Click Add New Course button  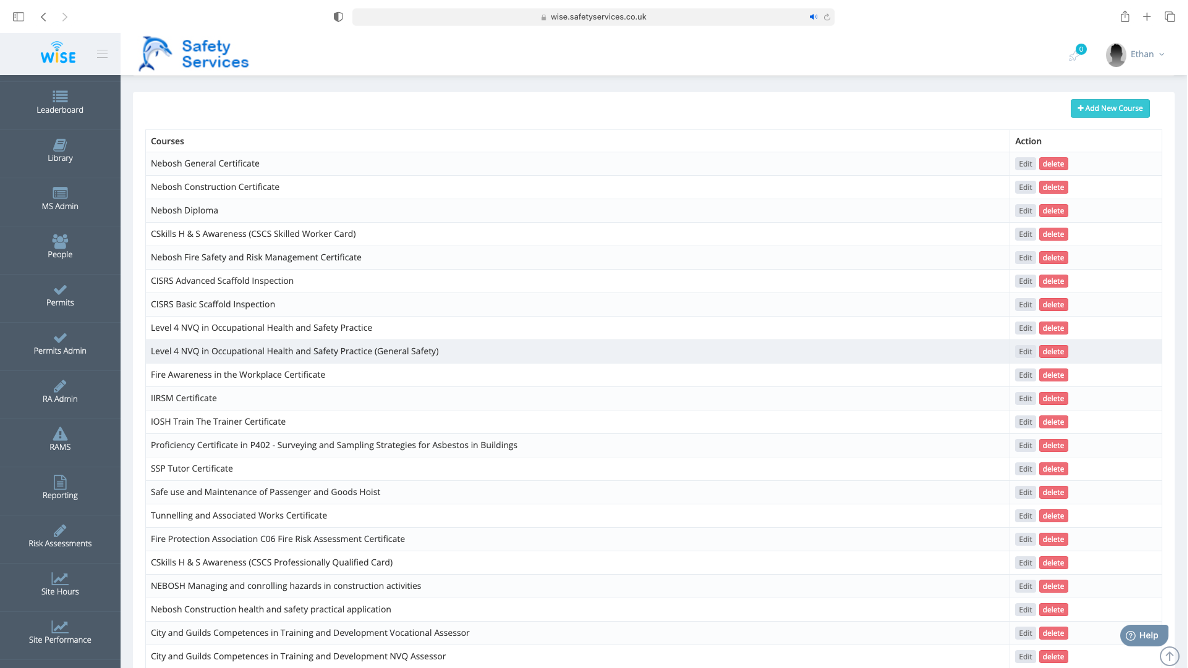coord(1110,108)
